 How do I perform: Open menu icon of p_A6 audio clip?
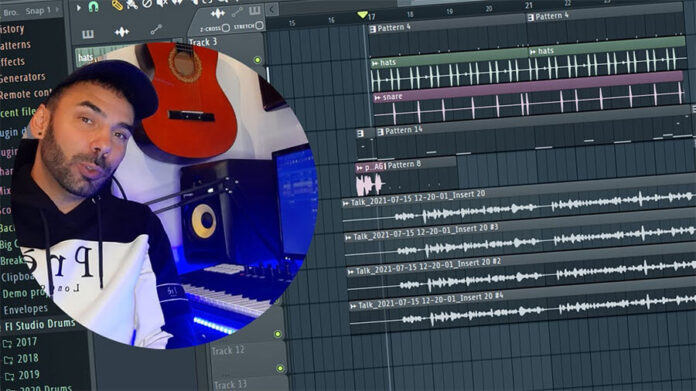360,168
